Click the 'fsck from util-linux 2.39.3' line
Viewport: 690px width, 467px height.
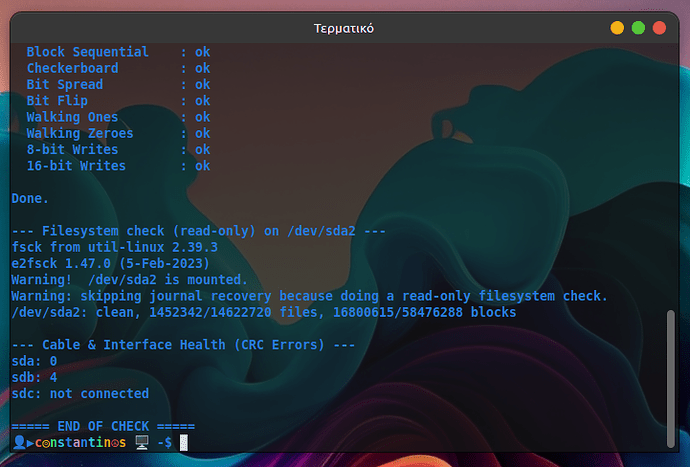tap(114, 247)
